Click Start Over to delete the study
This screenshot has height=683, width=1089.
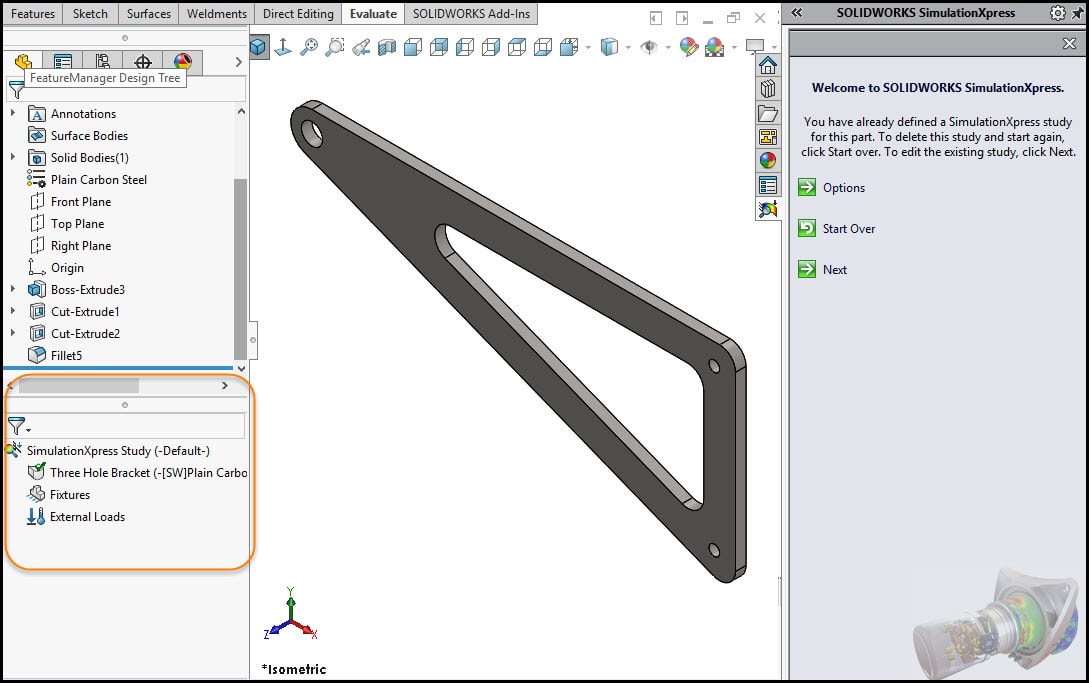pos(836,229)
